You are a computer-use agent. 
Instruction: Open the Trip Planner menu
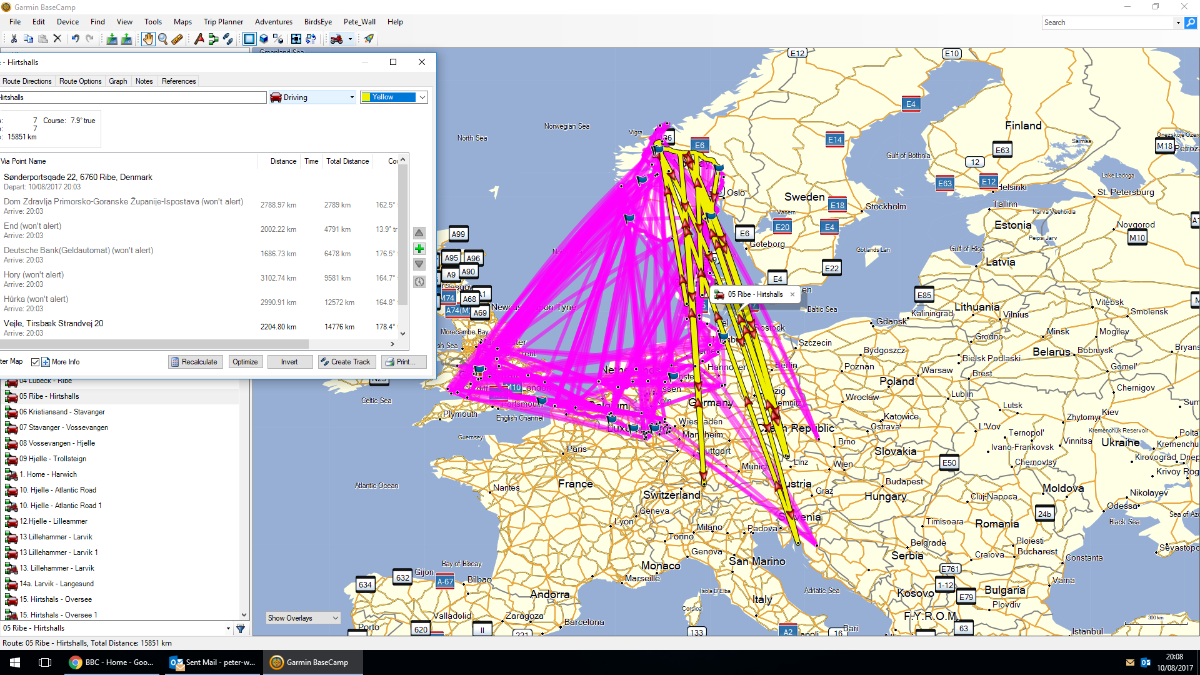tap(223, 21)
